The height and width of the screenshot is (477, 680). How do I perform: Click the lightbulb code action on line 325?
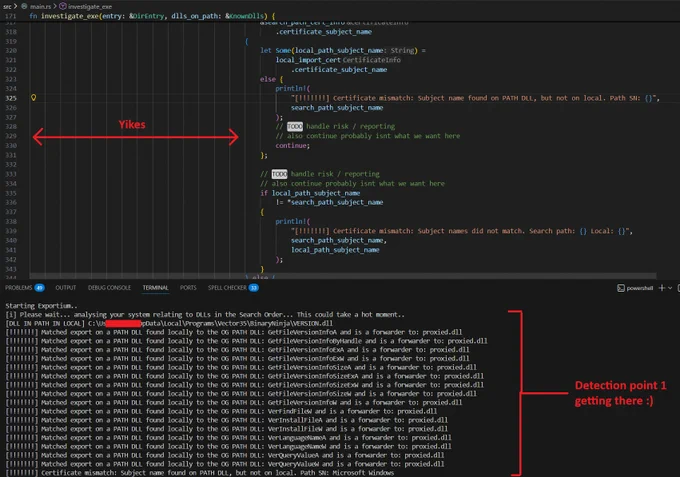point(33,98)
